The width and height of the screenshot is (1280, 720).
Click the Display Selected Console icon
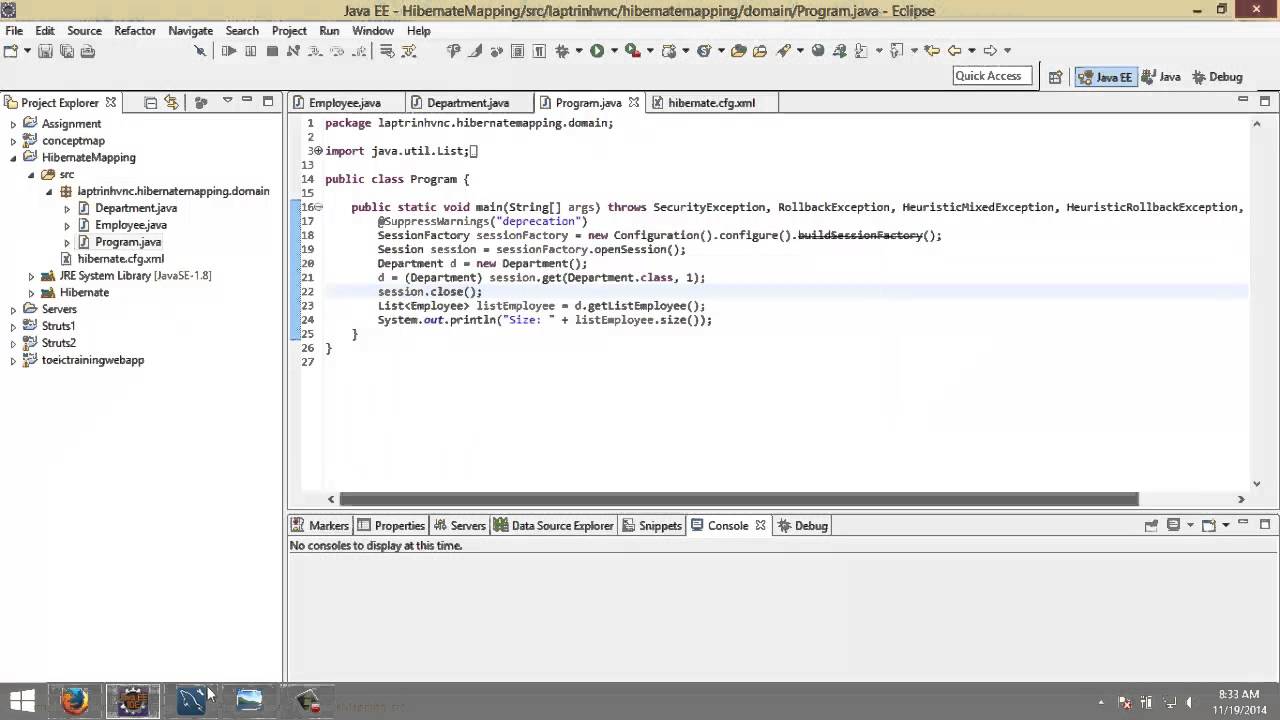(x=1174, y=525)
